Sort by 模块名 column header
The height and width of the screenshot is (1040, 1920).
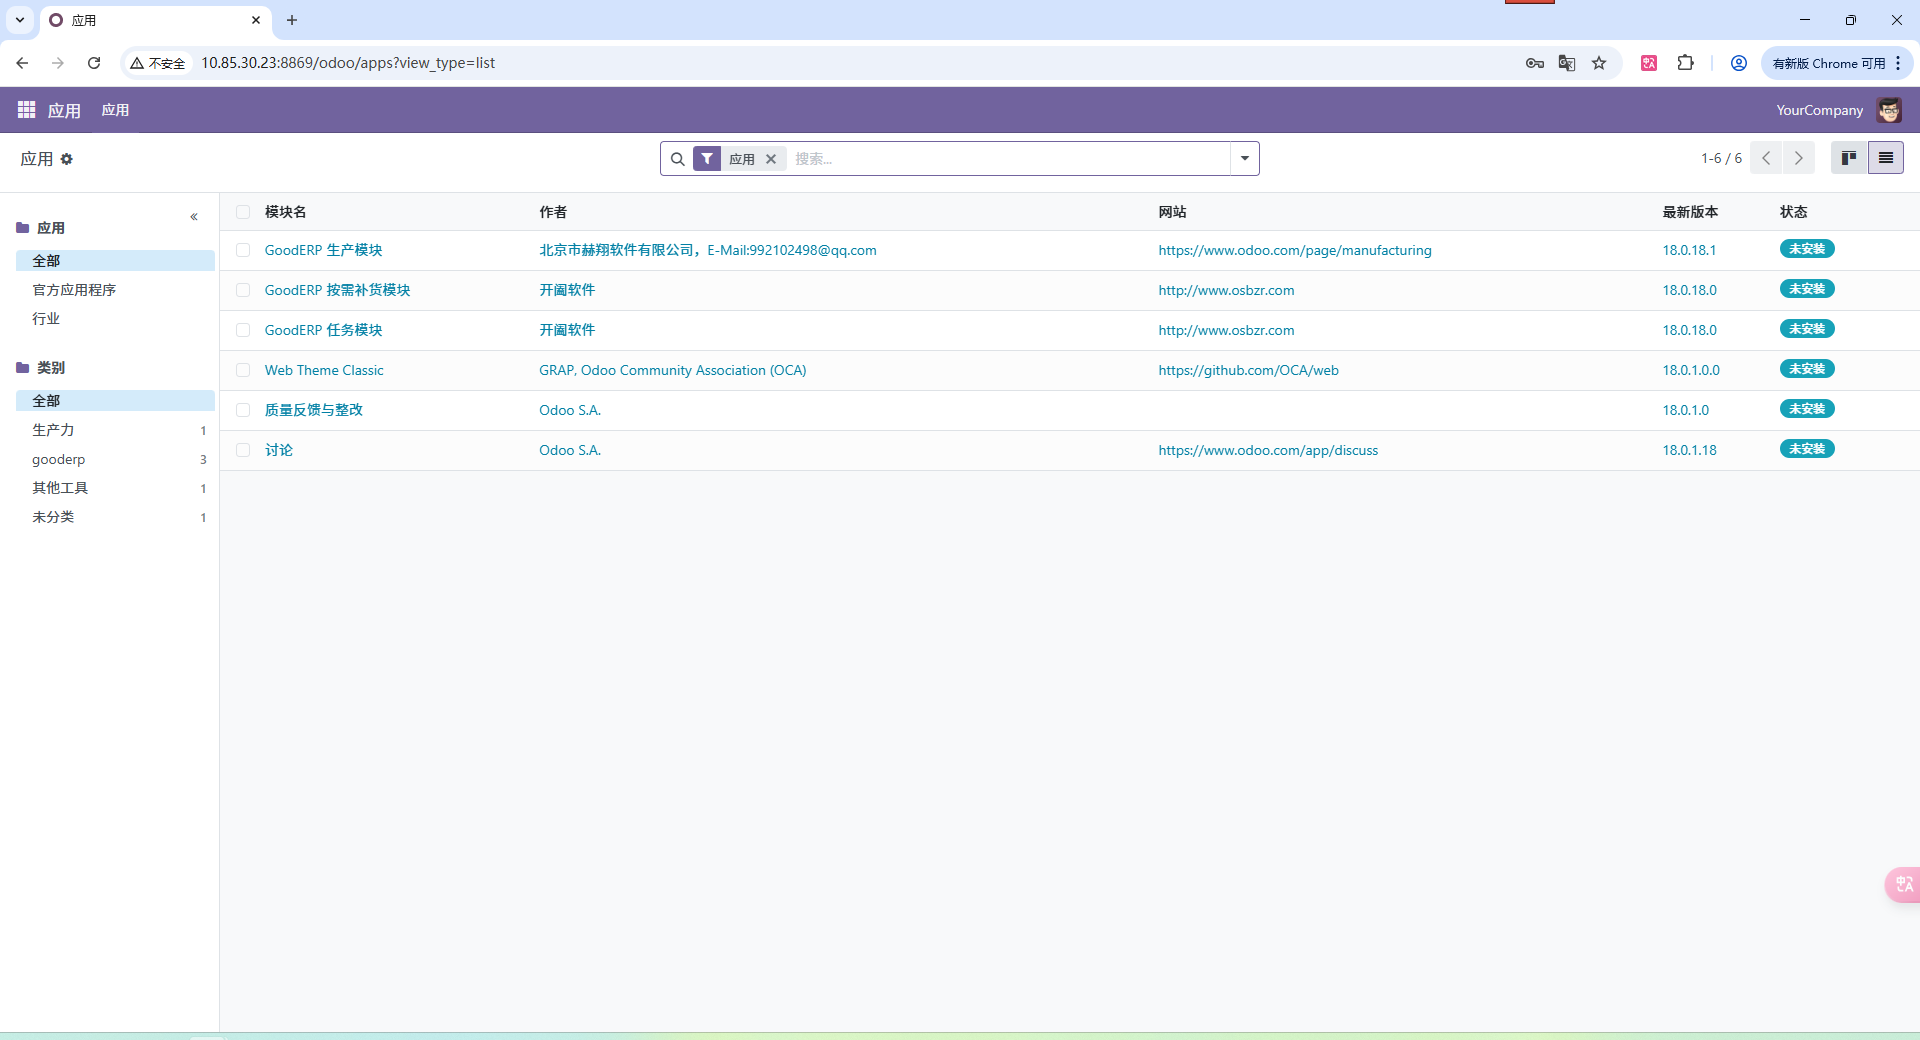tap(285, 212)
